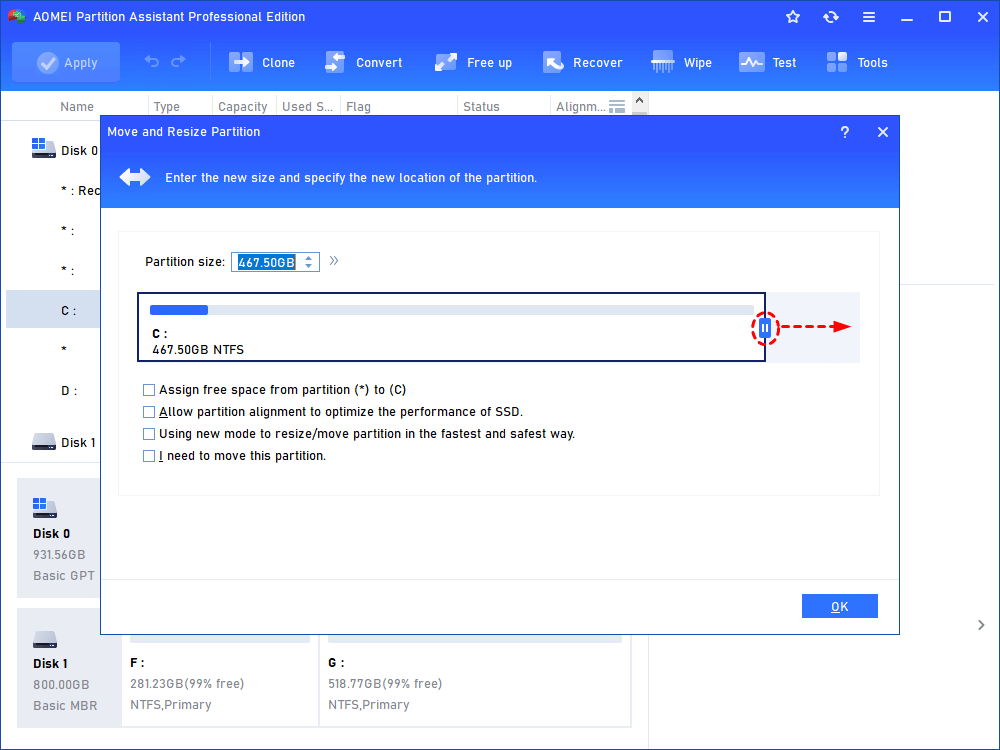
Task: Check Assign free space from partition (*) to (C)
Action: coord(149,390)
